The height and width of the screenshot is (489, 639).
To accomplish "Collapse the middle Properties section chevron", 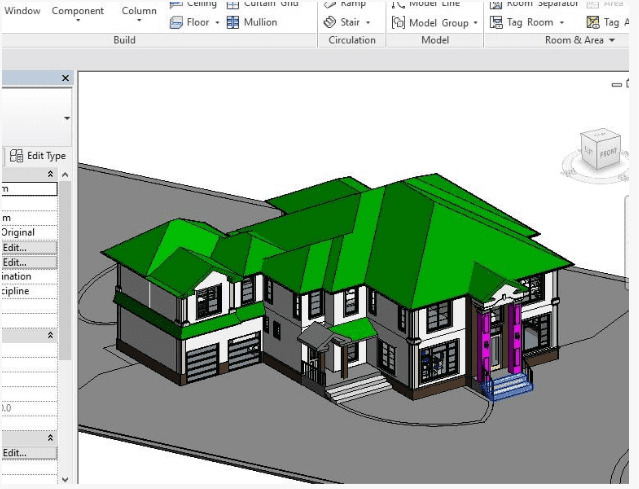I will (51, 336).
